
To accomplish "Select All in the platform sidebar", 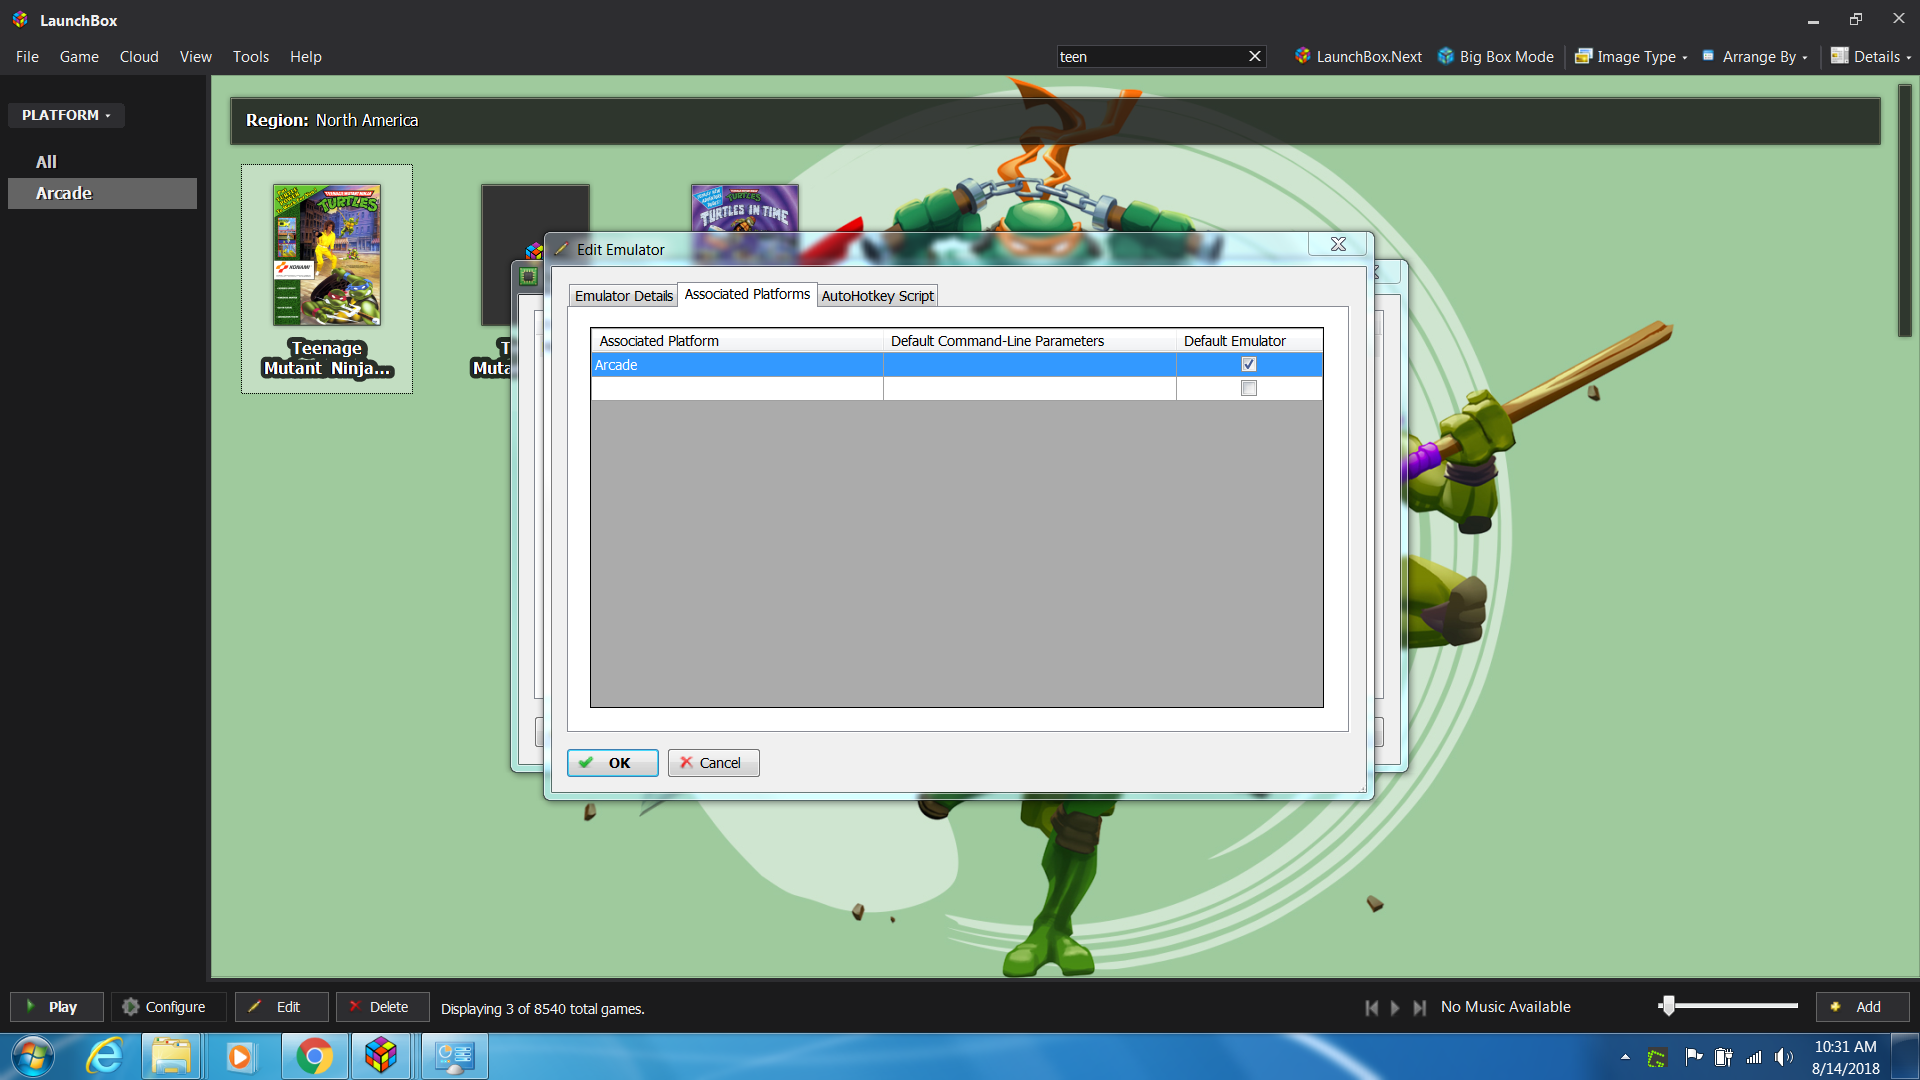I will click(x=102, y=162).
